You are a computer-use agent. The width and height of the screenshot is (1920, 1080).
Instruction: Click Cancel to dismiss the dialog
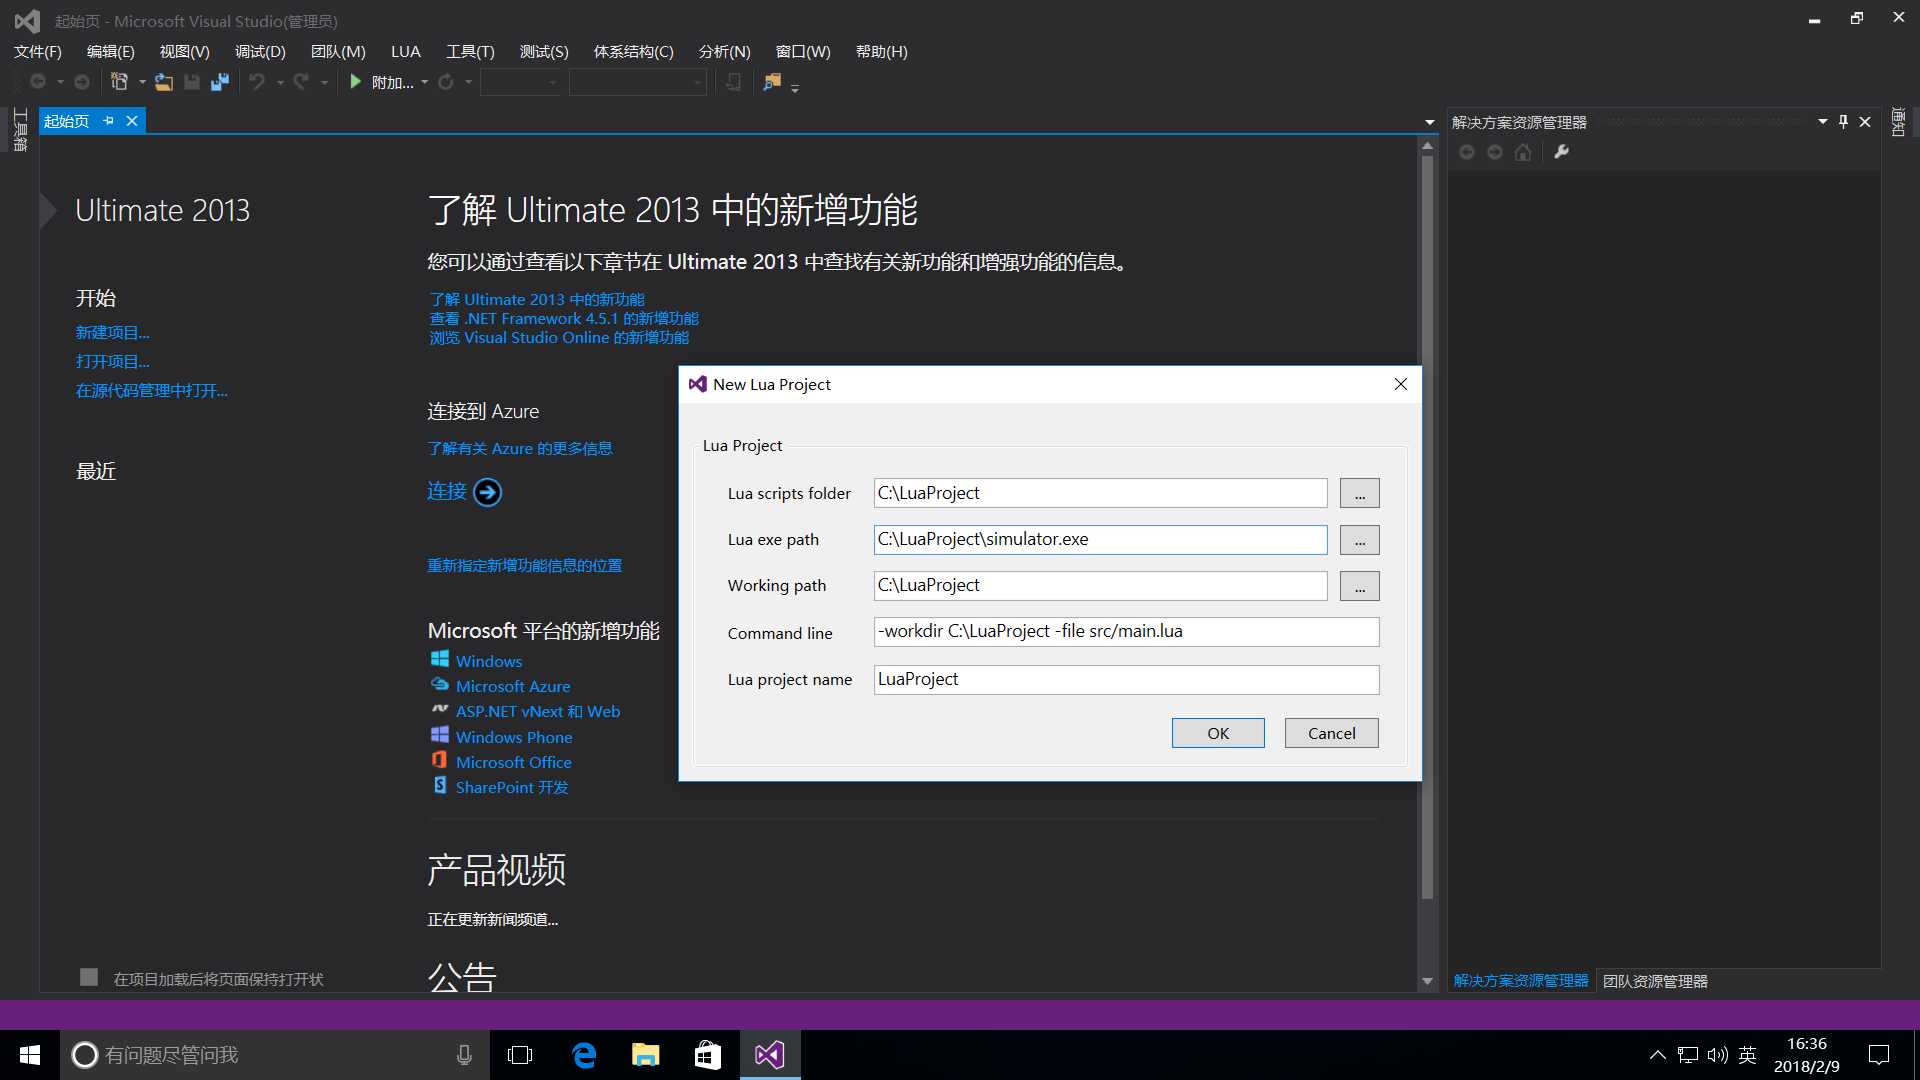pos(1331,732)
